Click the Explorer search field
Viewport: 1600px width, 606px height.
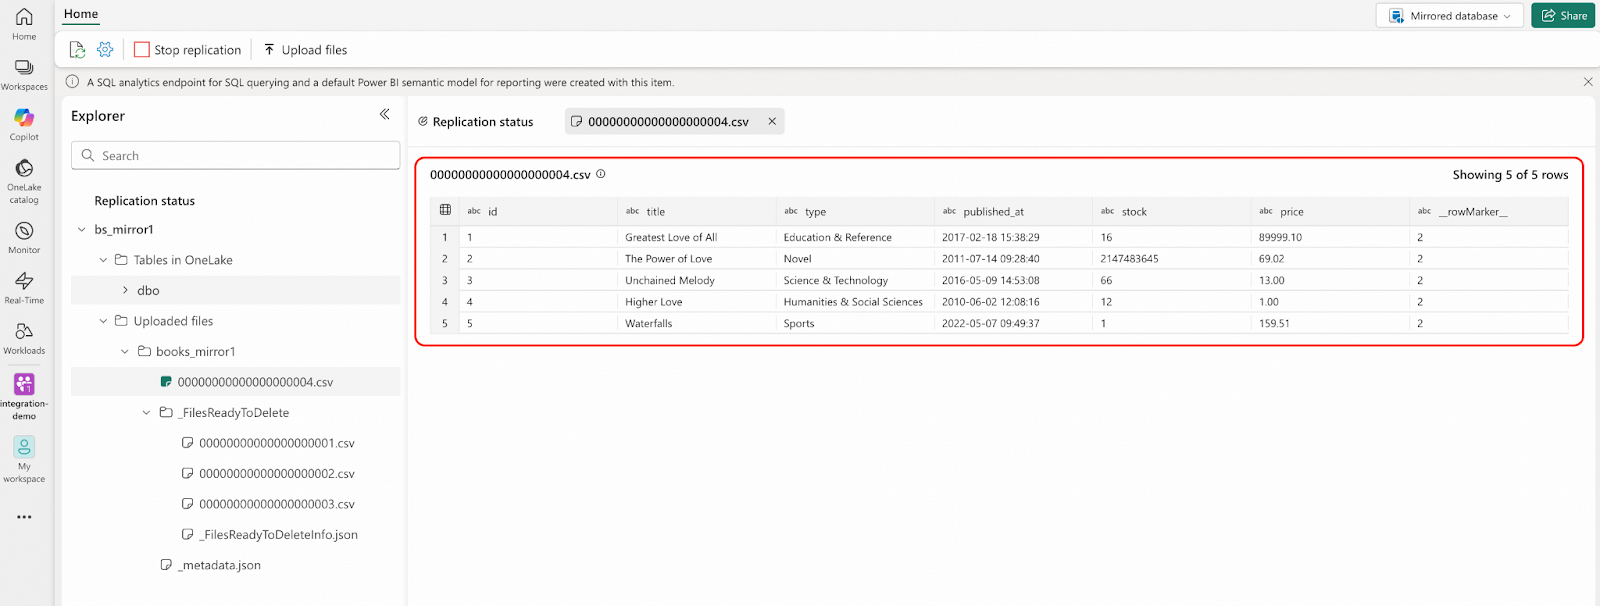pos(236,156)
